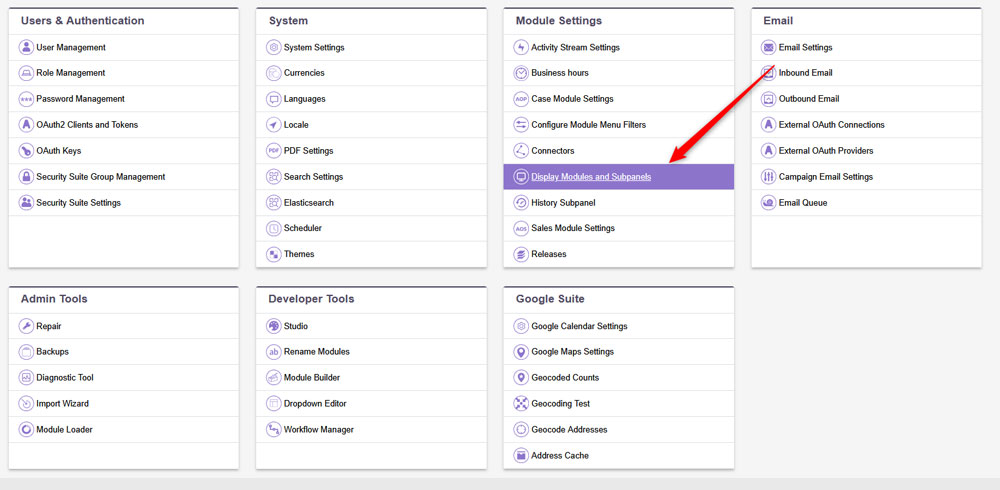View Geocoded Counts
The image size is (1000, 490).
coord(565,378)
